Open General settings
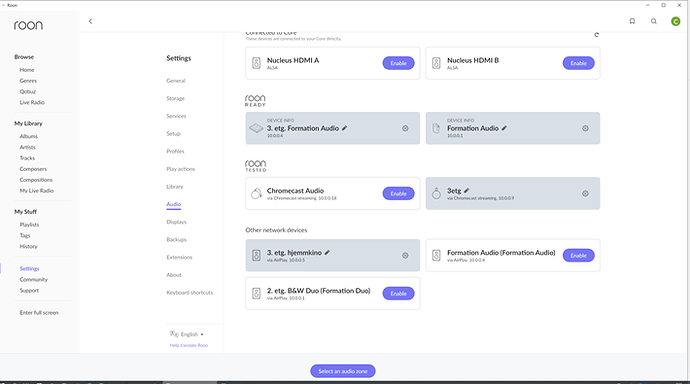 [176, 80]
